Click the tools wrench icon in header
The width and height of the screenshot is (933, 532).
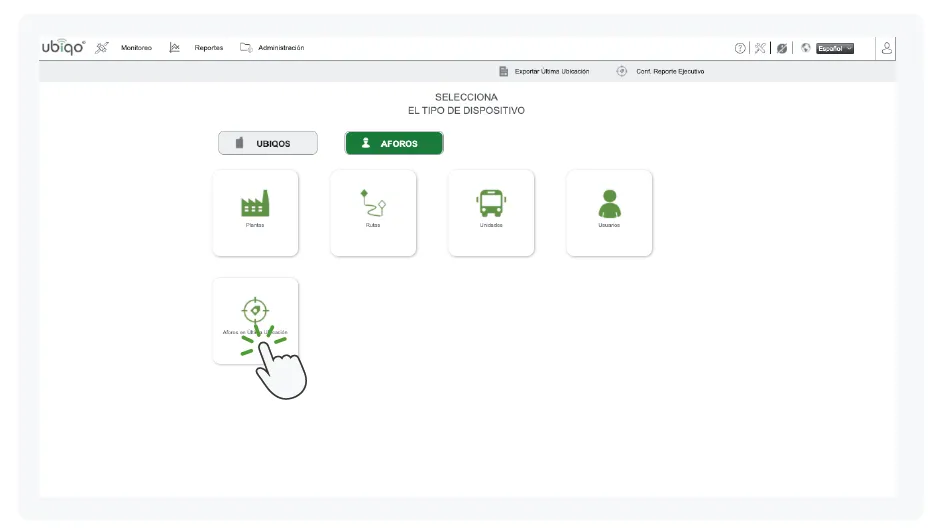pyautogui.click(x=760, y=48)
